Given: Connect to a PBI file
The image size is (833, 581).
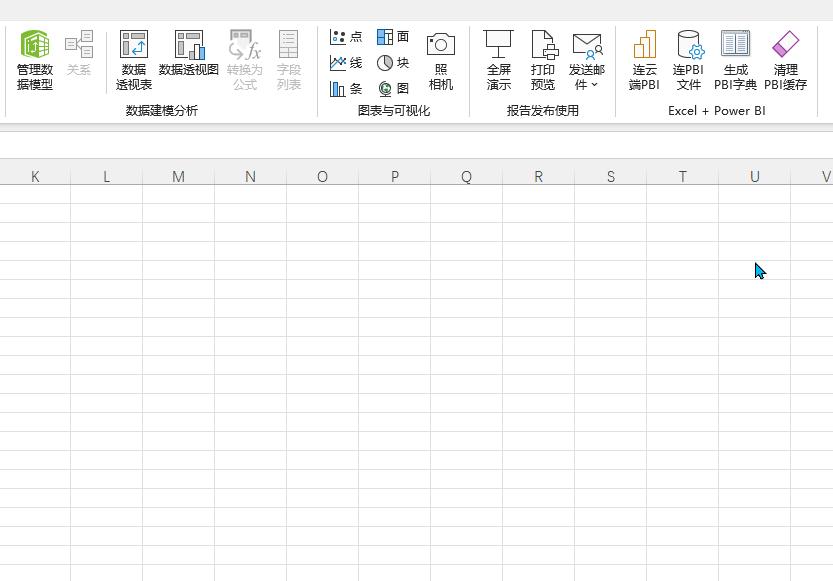Looking at the screenshot, I should 689,58.
